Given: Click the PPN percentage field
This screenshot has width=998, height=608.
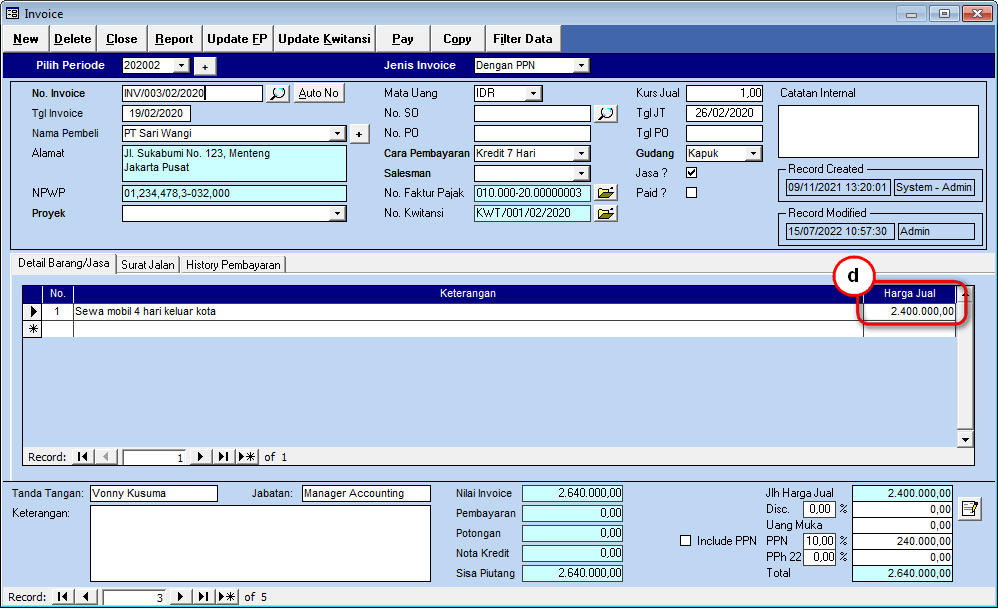Looking at the screenshot, I should click(x=819, y=541).
